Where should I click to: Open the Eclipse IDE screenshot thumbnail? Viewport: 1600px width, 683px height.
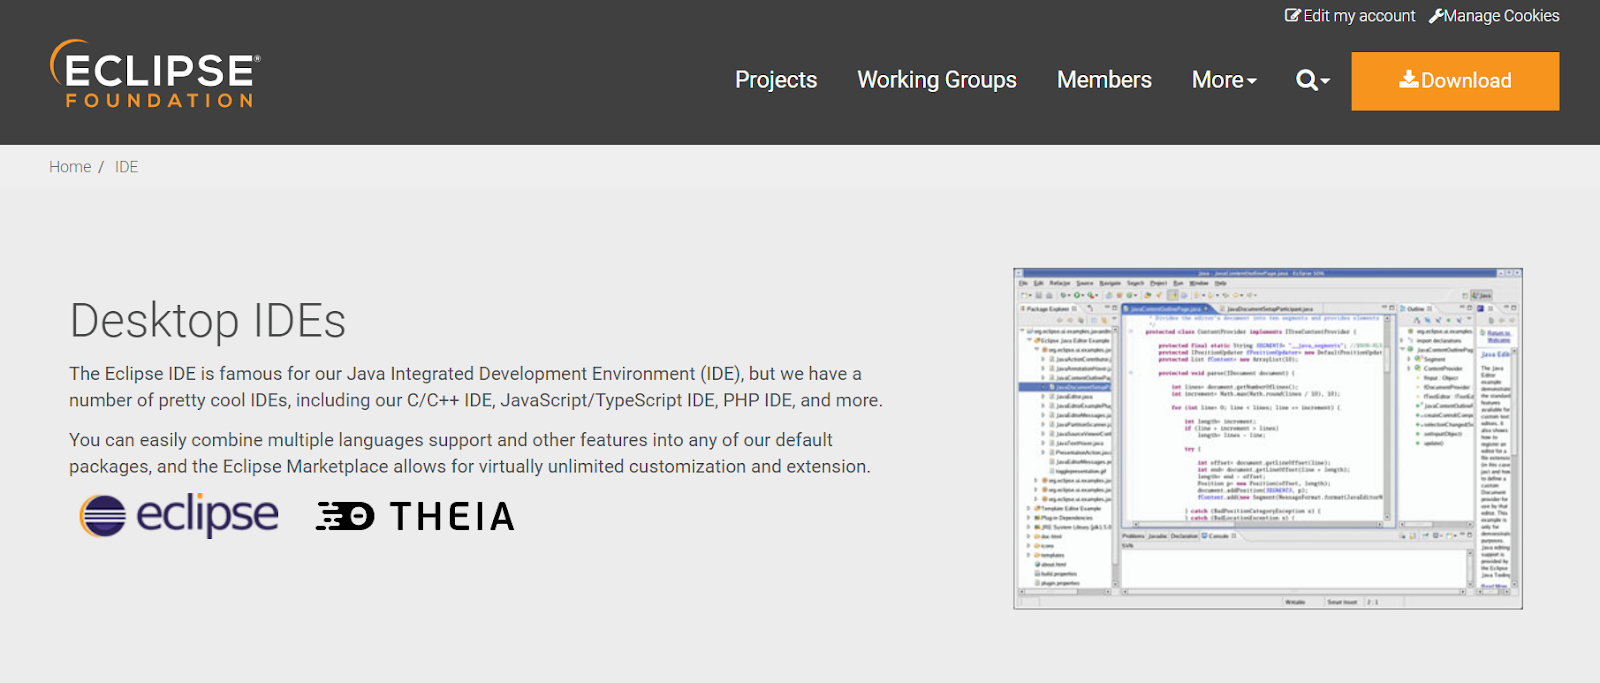click(x=1268, y=438)
